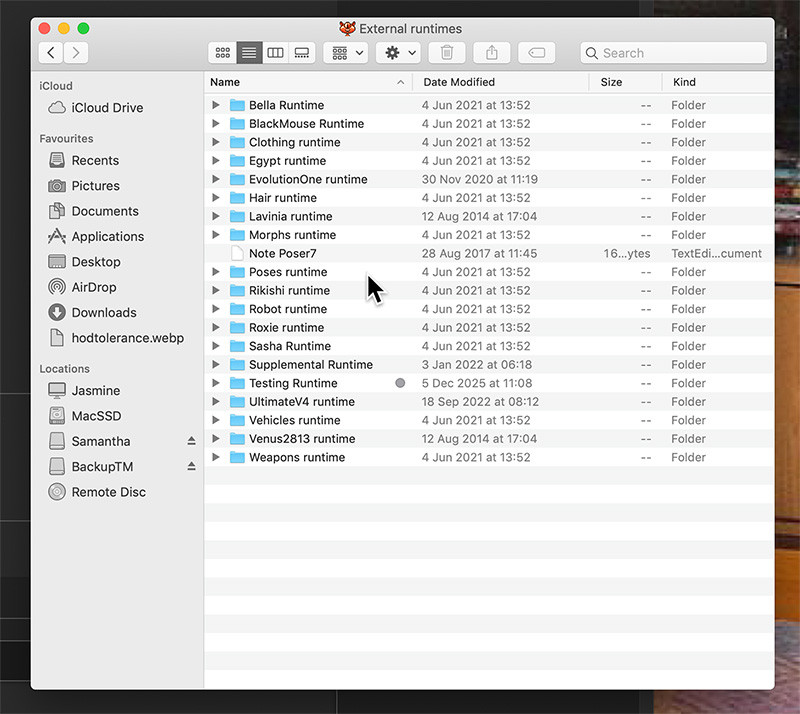Sort by the Kind column header
This screenshot has width=800, height=714.
(x=718, y=82)
